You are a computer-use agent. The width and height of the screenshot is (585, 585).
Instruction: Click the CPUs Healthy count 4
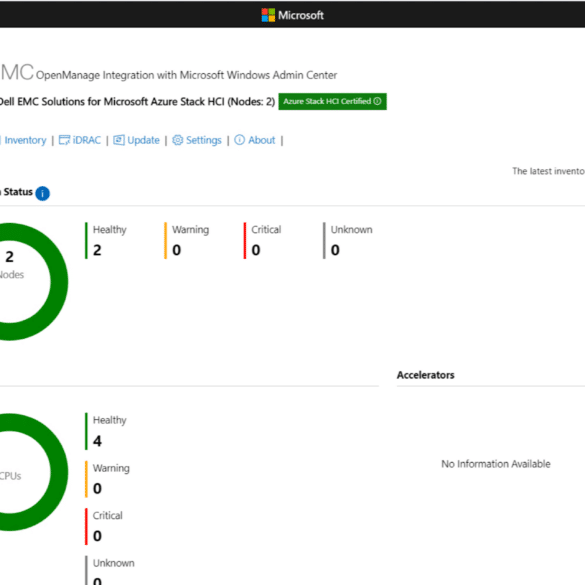coord(97,441)
